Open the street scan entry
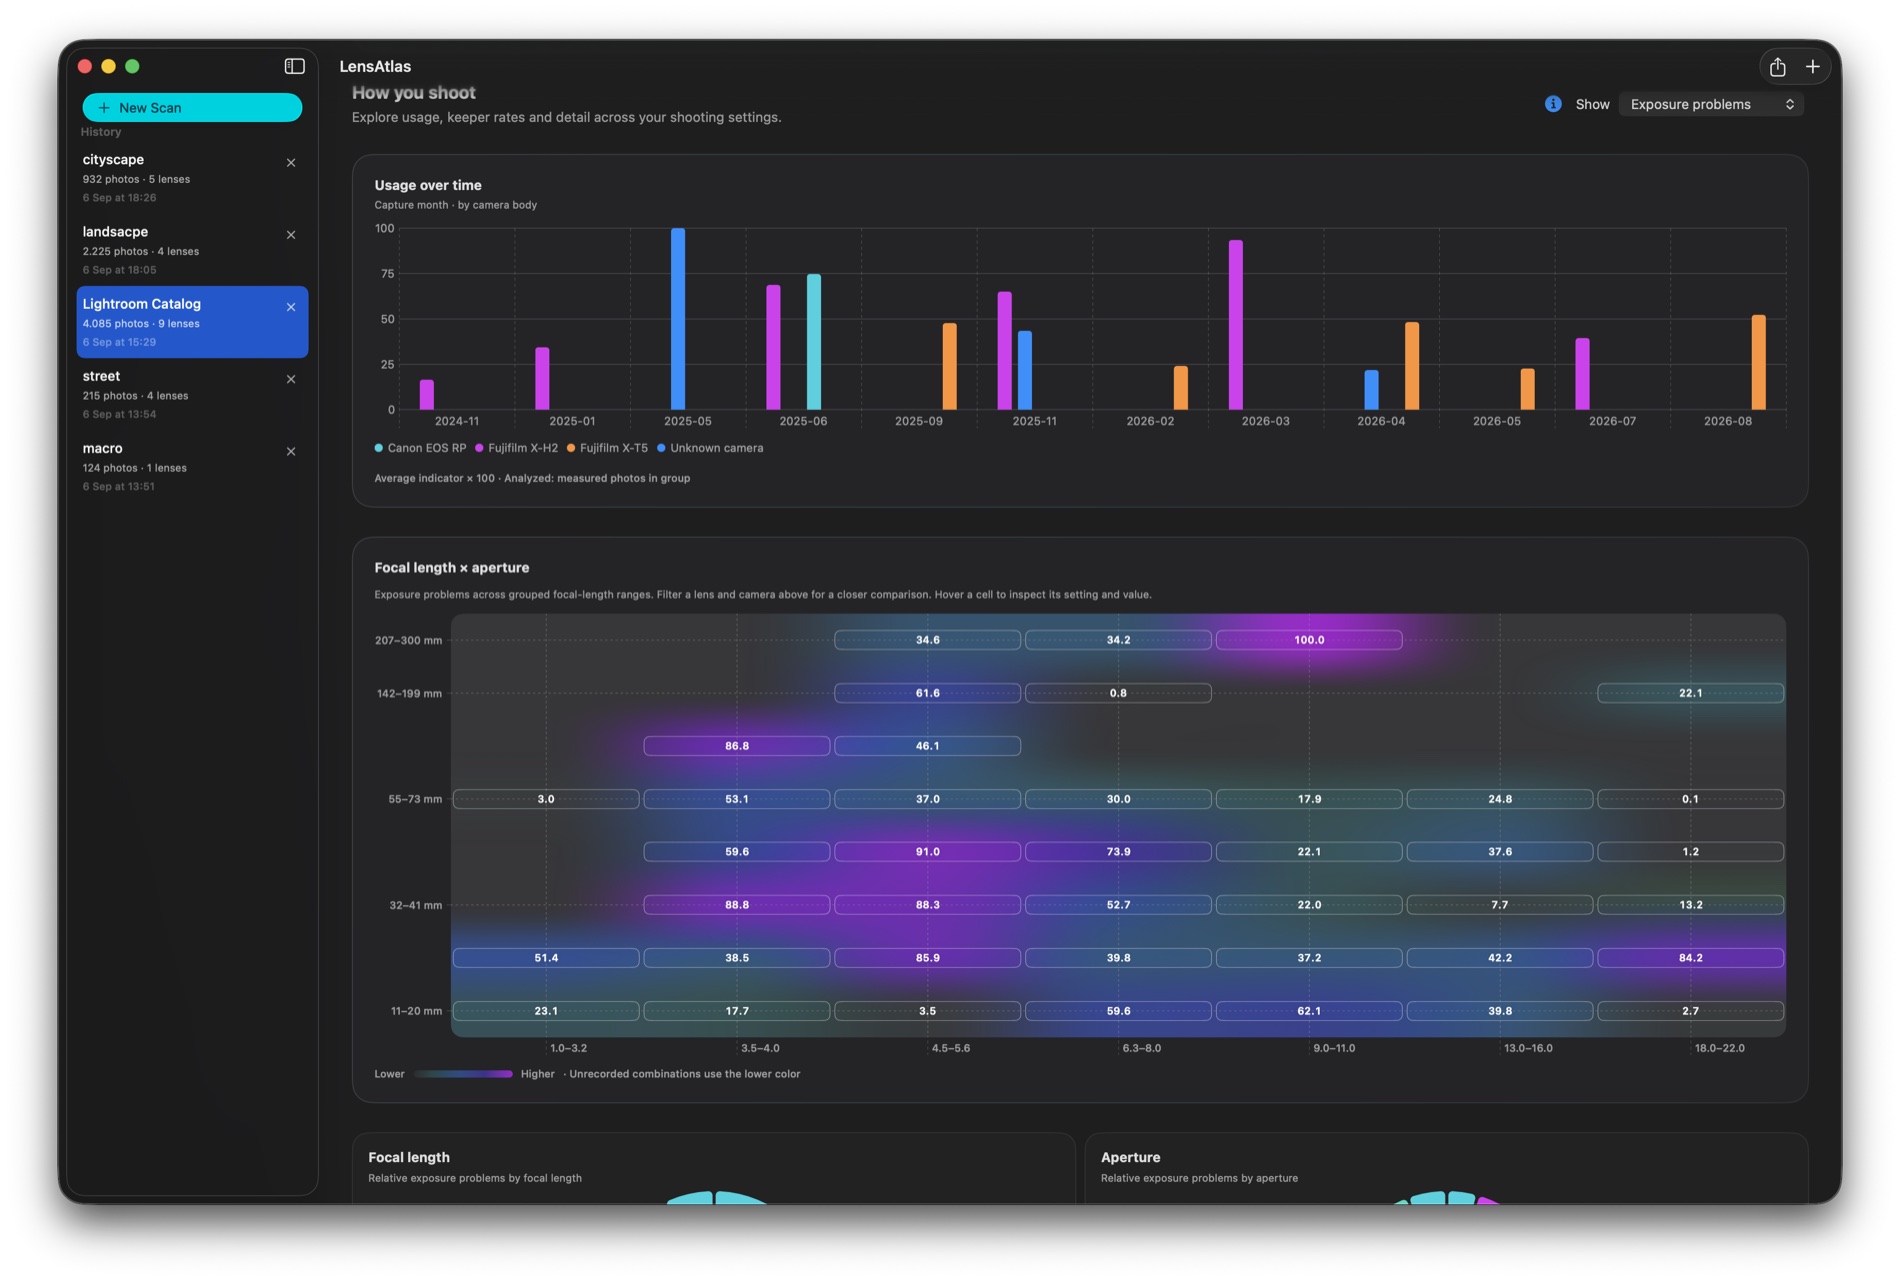The width and height of the screenshot is (1900, 1281). 192,394
